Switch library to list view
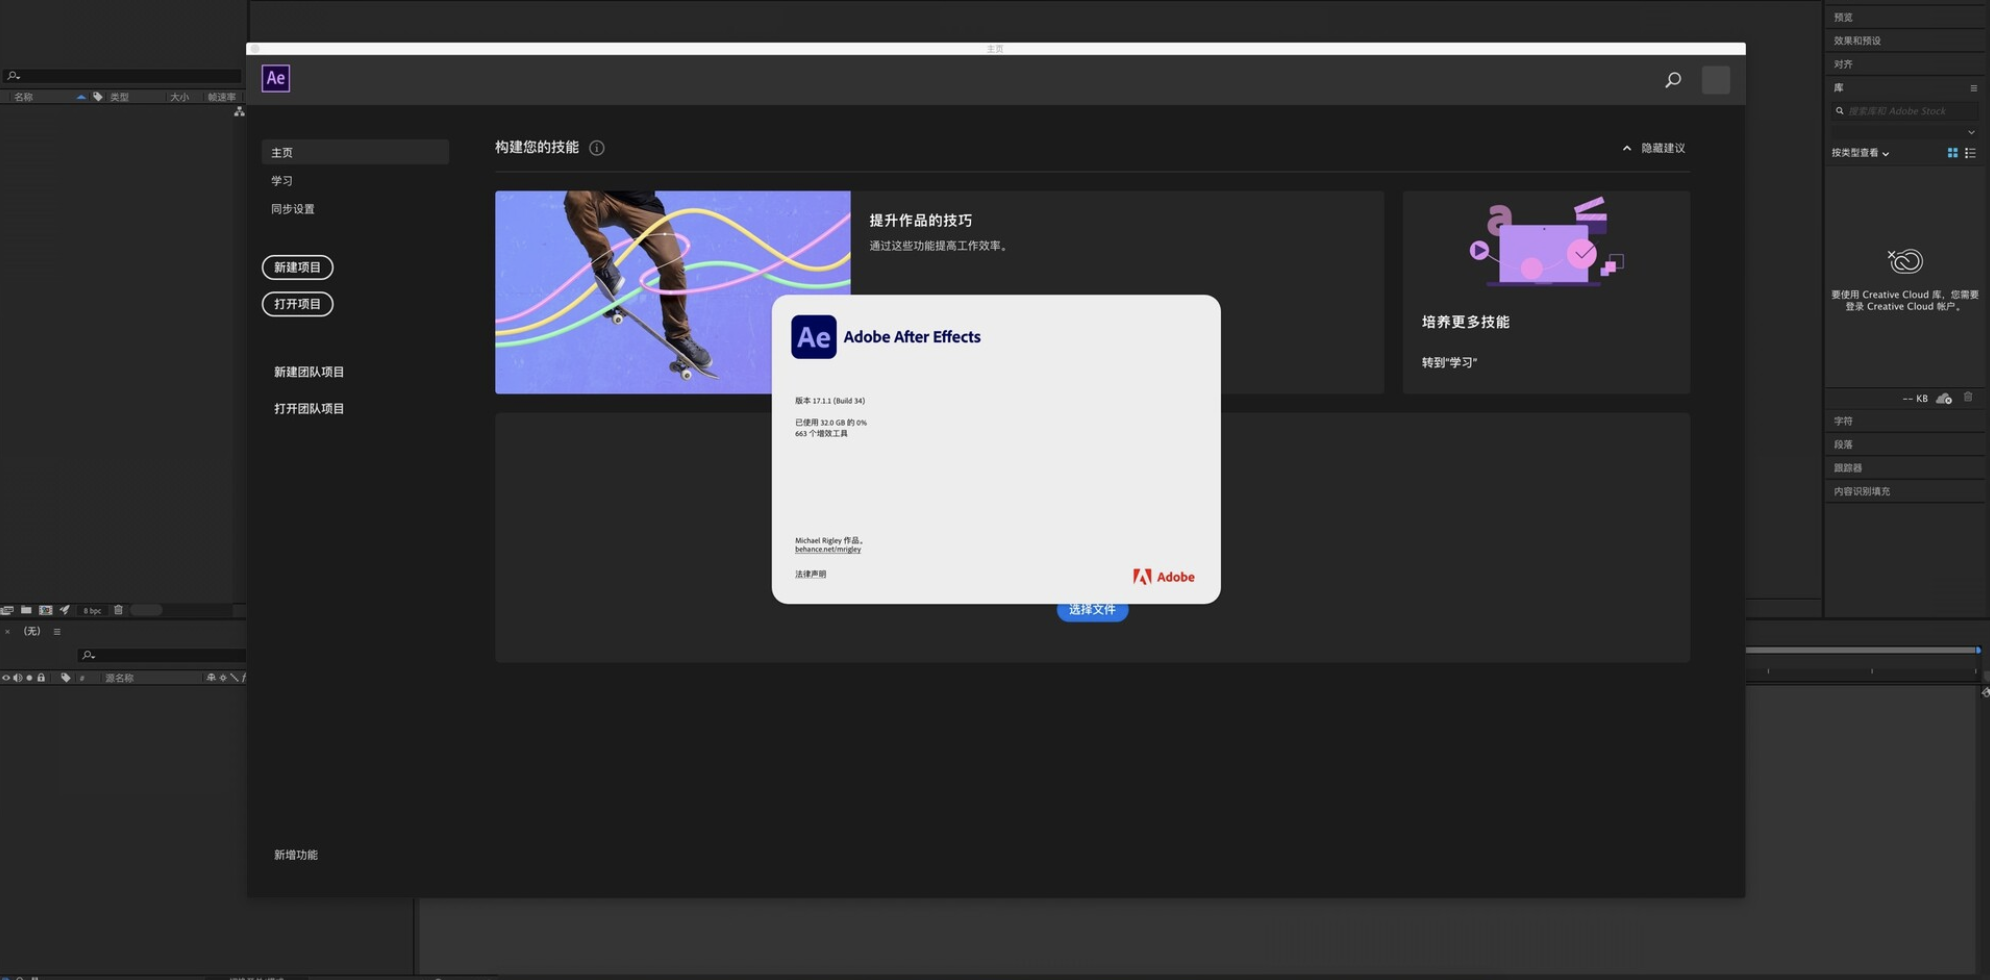Viewport: 1990px width, 980px height. click(1970, 153)
